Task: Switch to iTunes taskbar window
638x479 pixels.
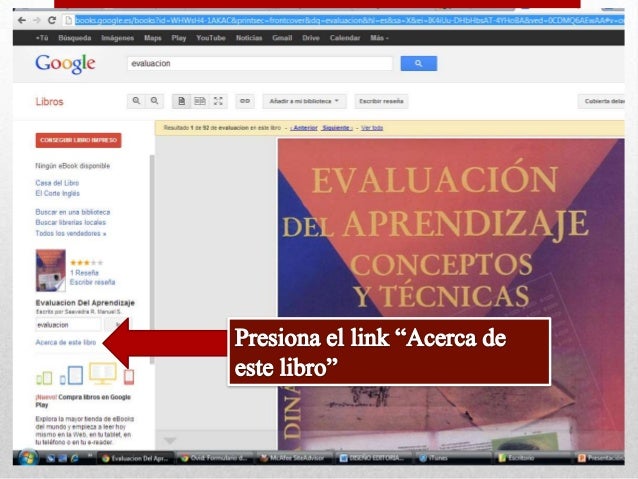Action: [453, 458]
